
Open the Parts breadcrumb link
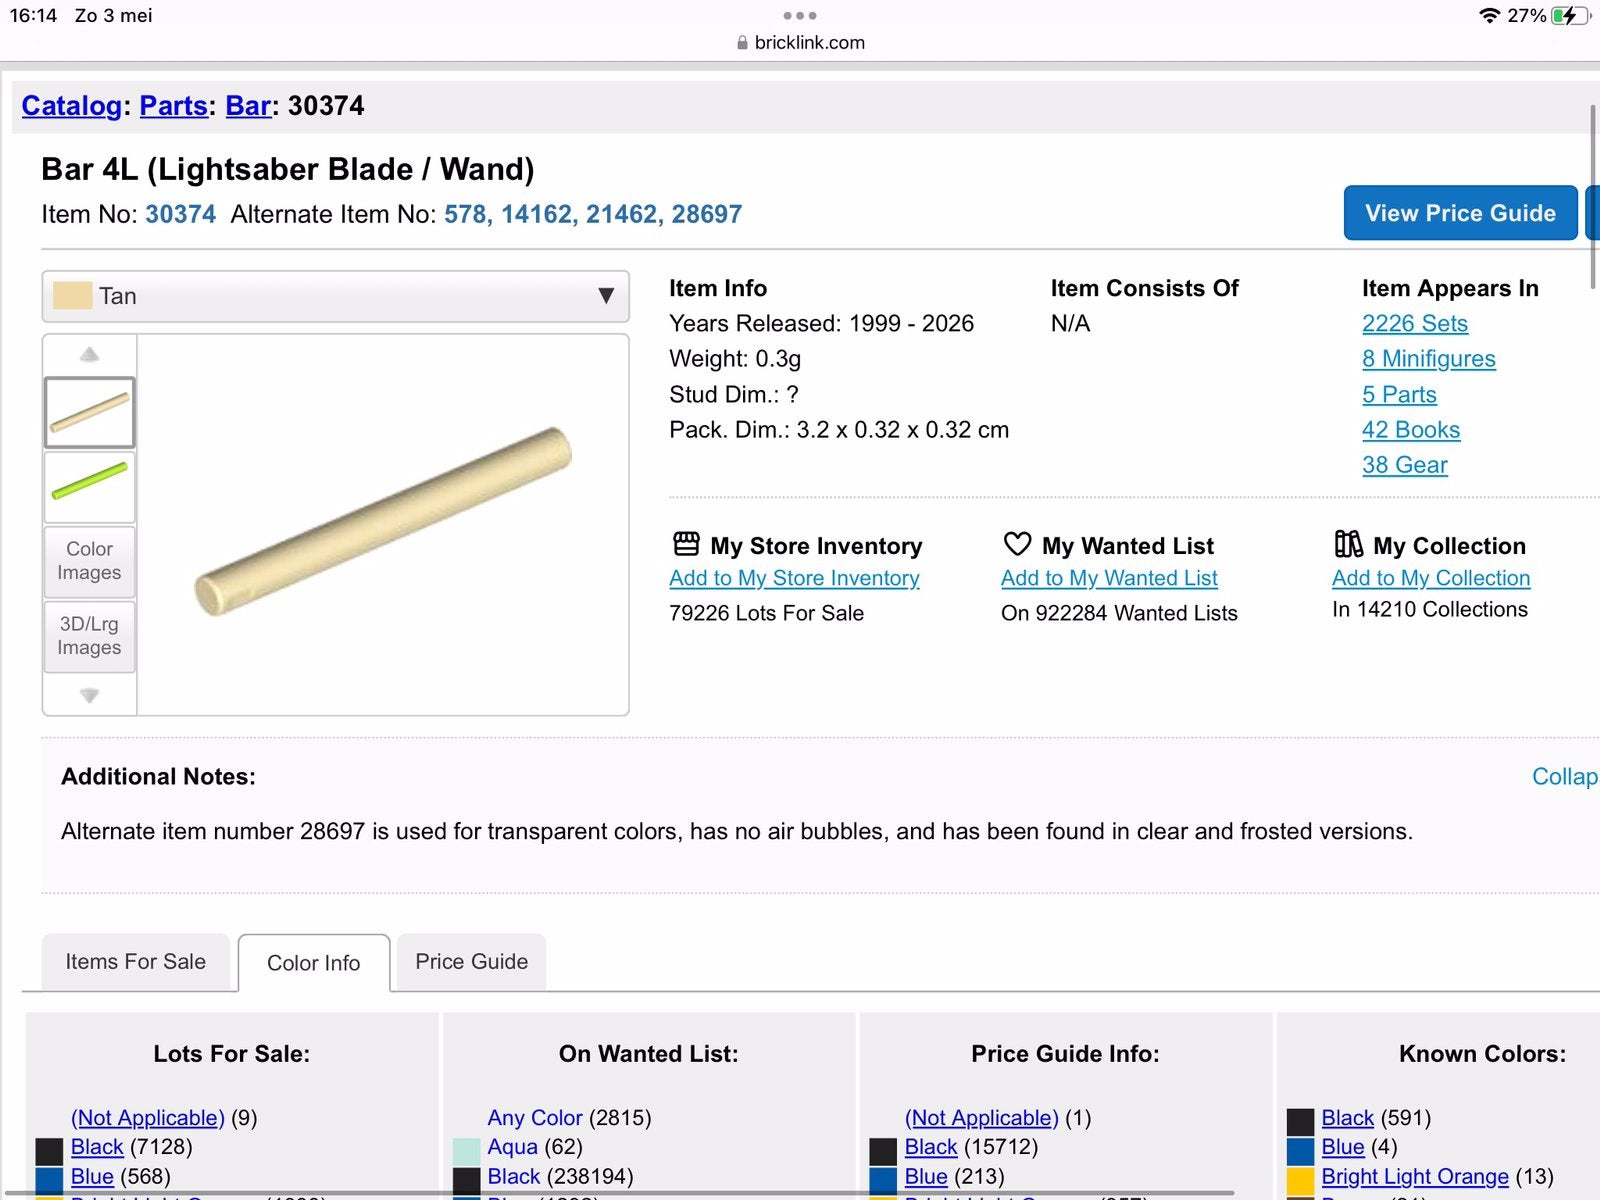[x=173, y=106]
